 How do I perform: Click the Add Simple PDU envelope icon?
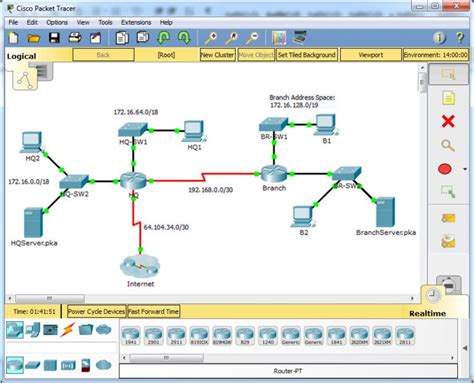(448, 218)
